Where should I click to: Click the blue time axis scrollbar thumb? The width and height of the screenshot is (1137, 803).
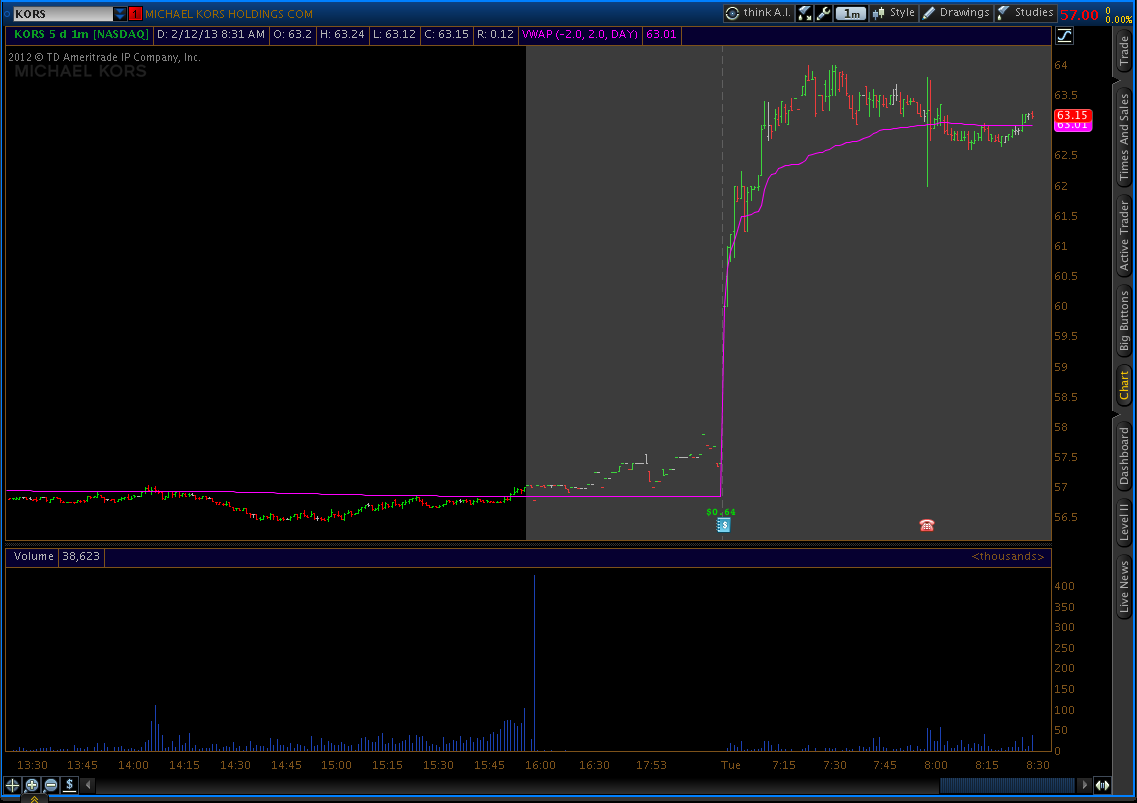(1007, 785)
